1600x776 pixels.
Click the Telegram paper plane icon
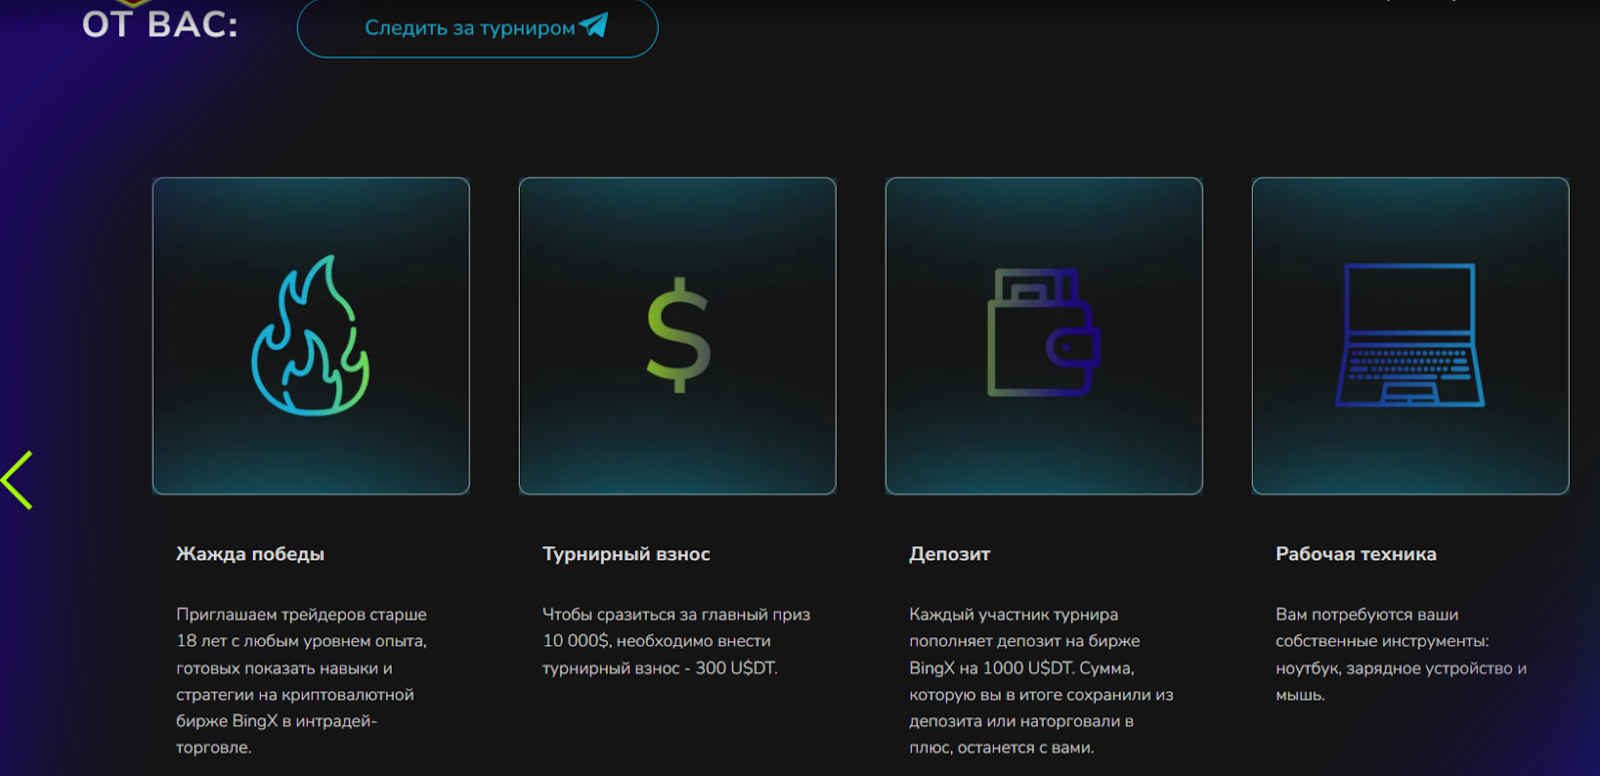pos(594,25)
